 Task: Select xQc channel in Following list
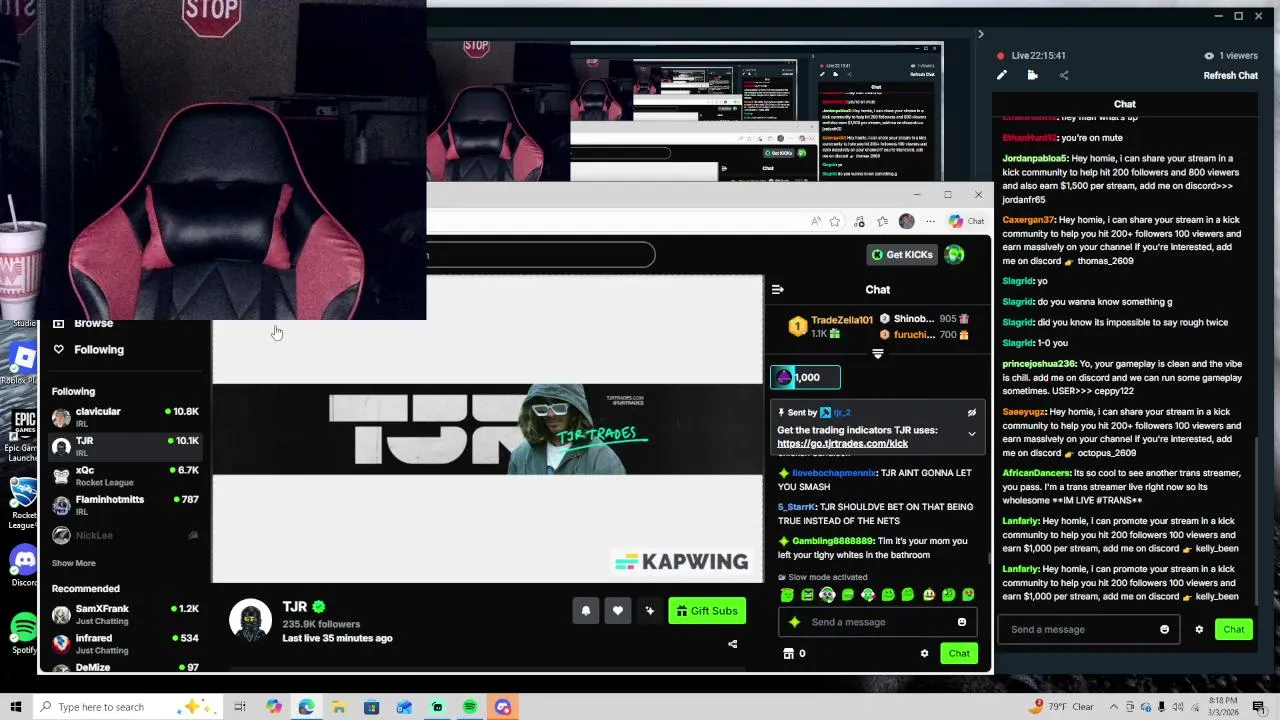[x=125, y=475]
